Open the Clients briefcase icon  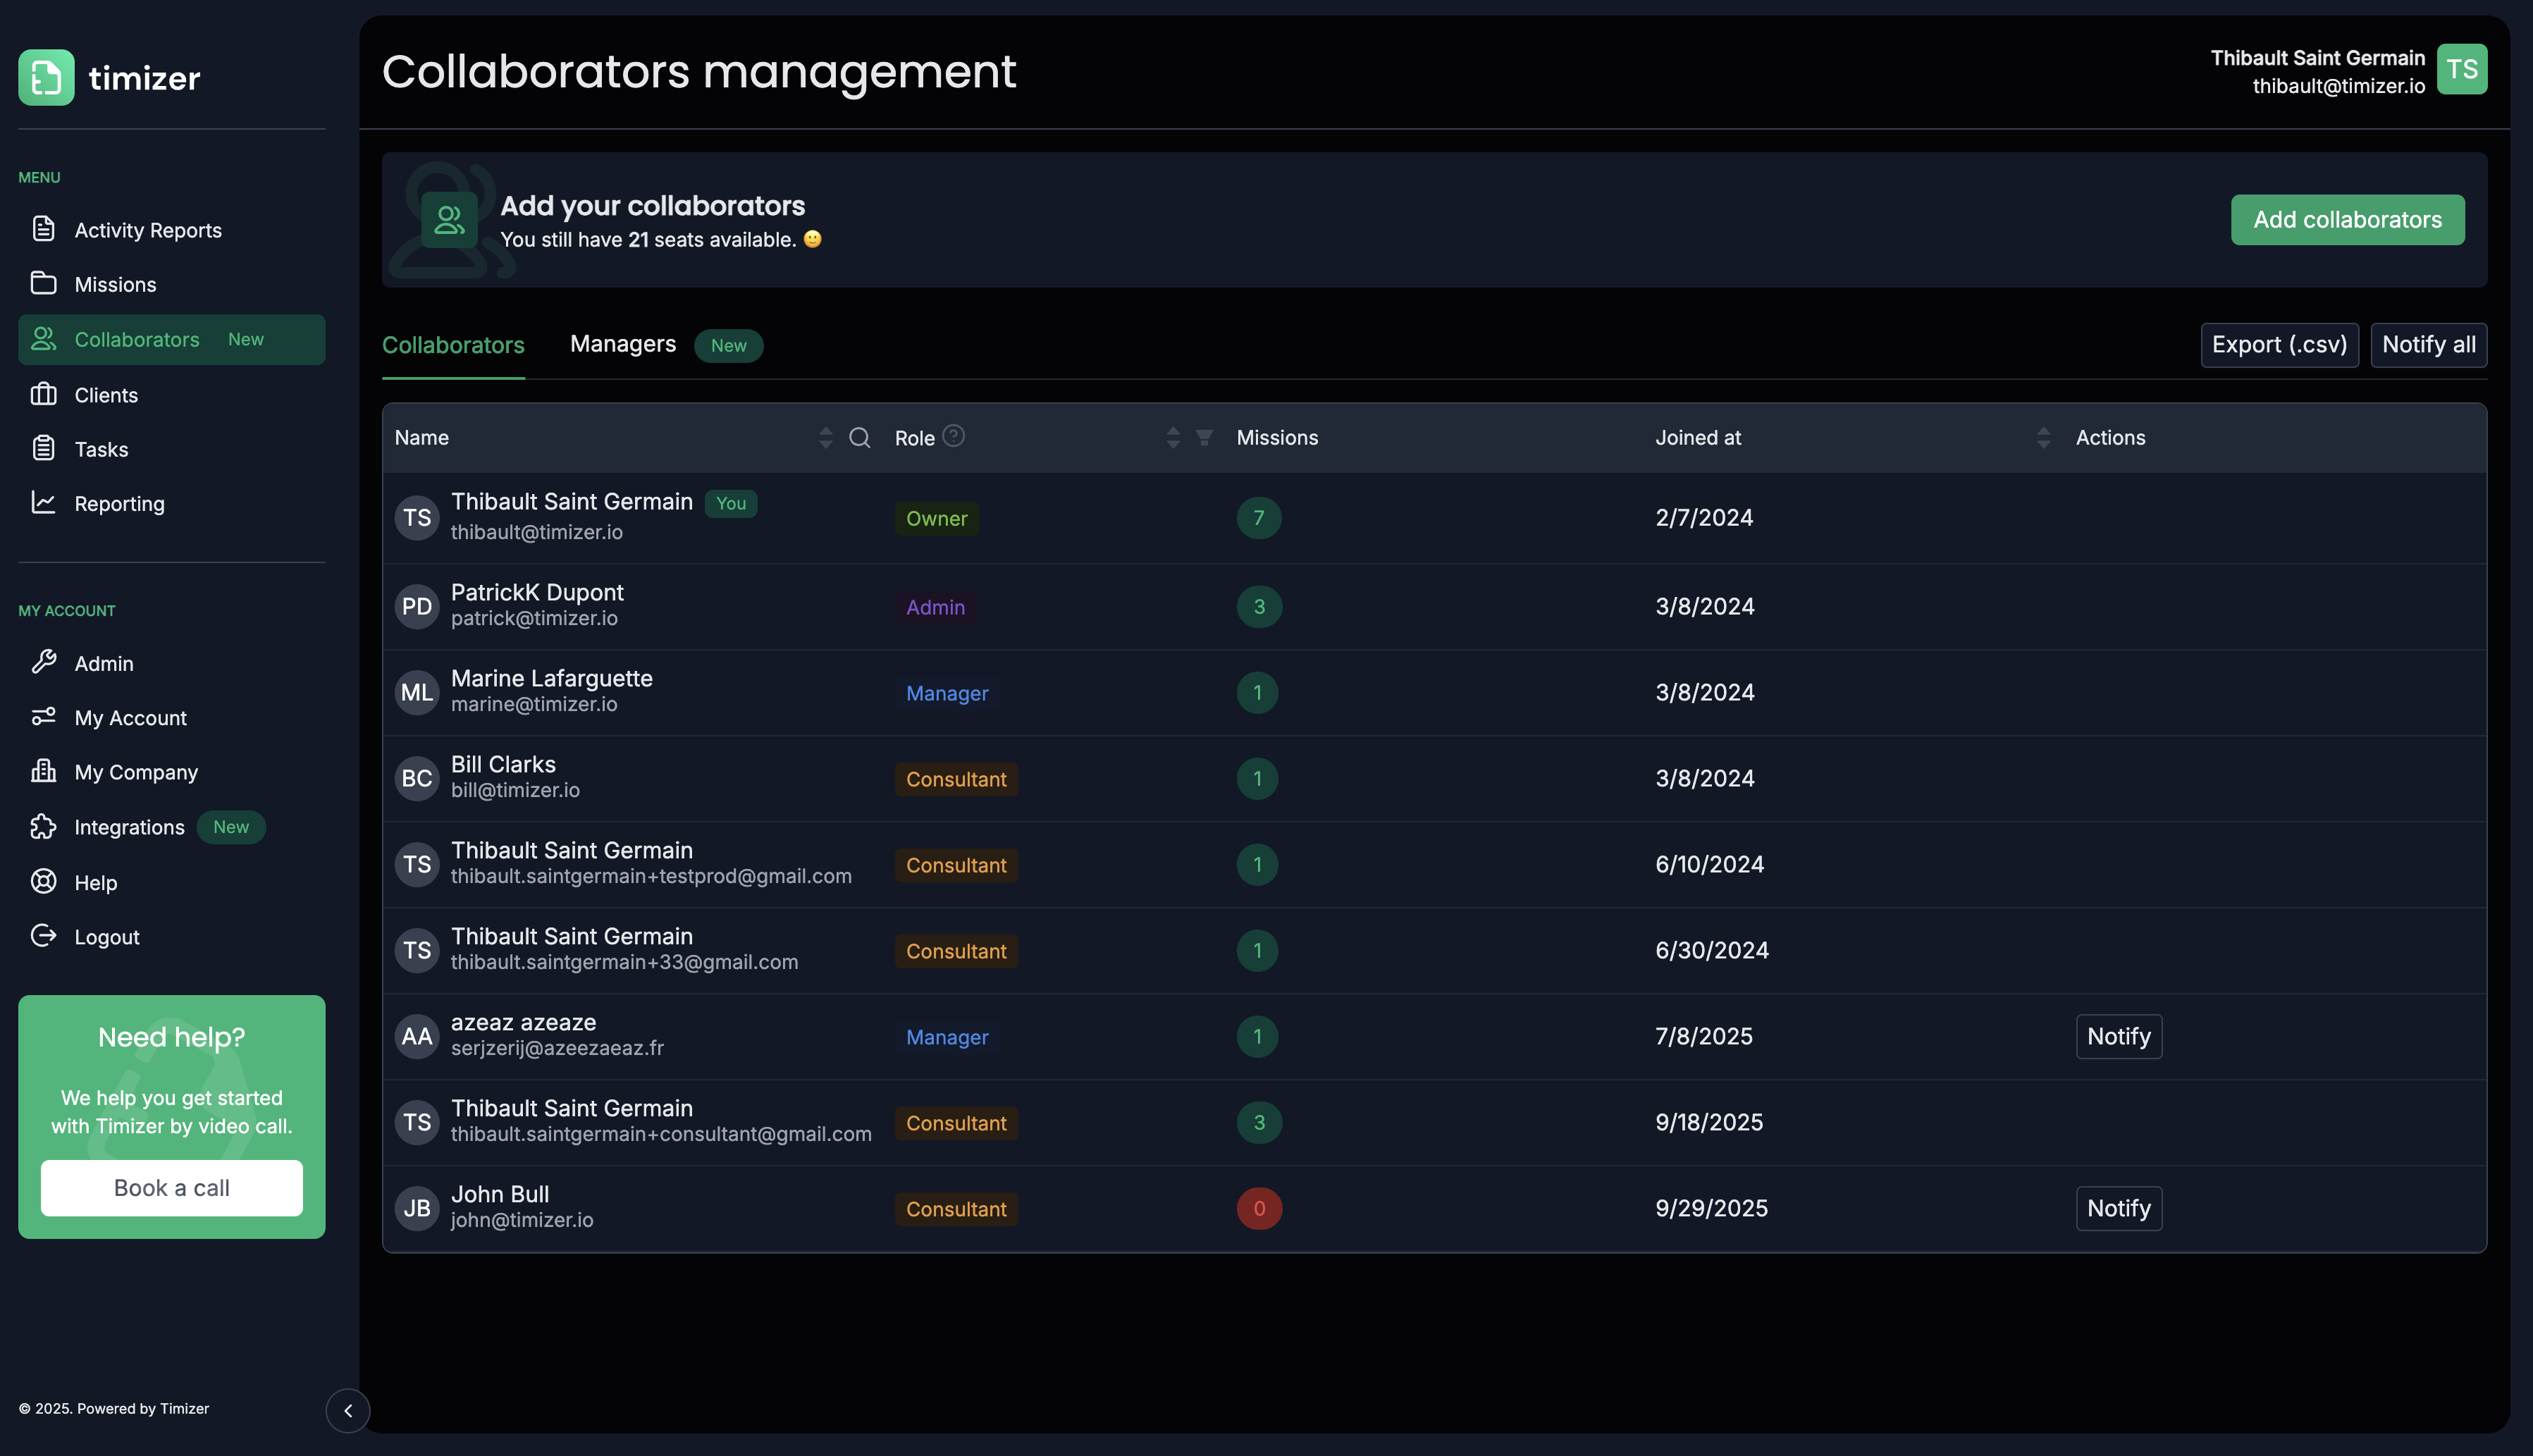[44, 394]
